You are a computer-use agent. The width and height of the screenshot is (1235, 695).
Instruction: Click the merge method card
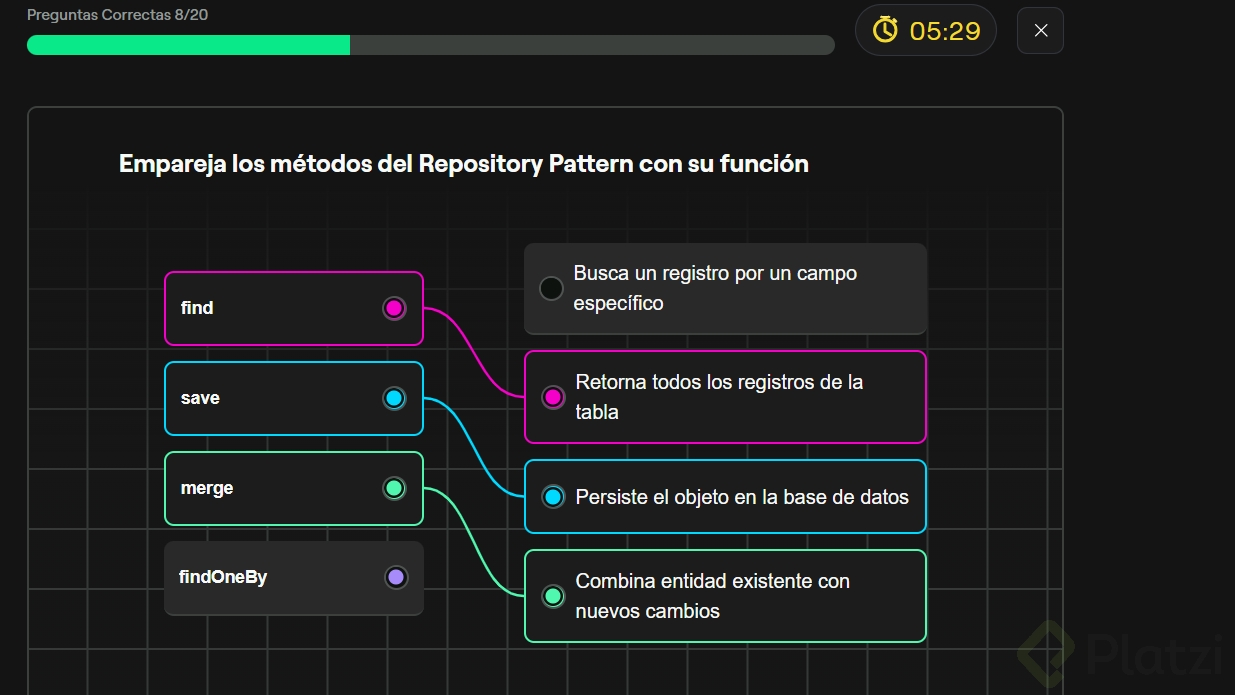pyautogui.click(x=270, y=488)
